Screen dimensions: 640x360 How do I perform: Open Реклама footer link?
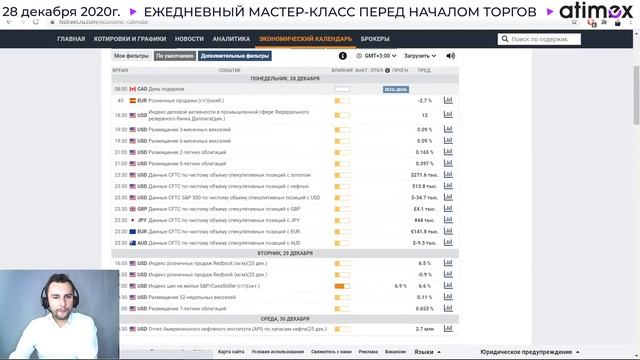pos(368,351)
